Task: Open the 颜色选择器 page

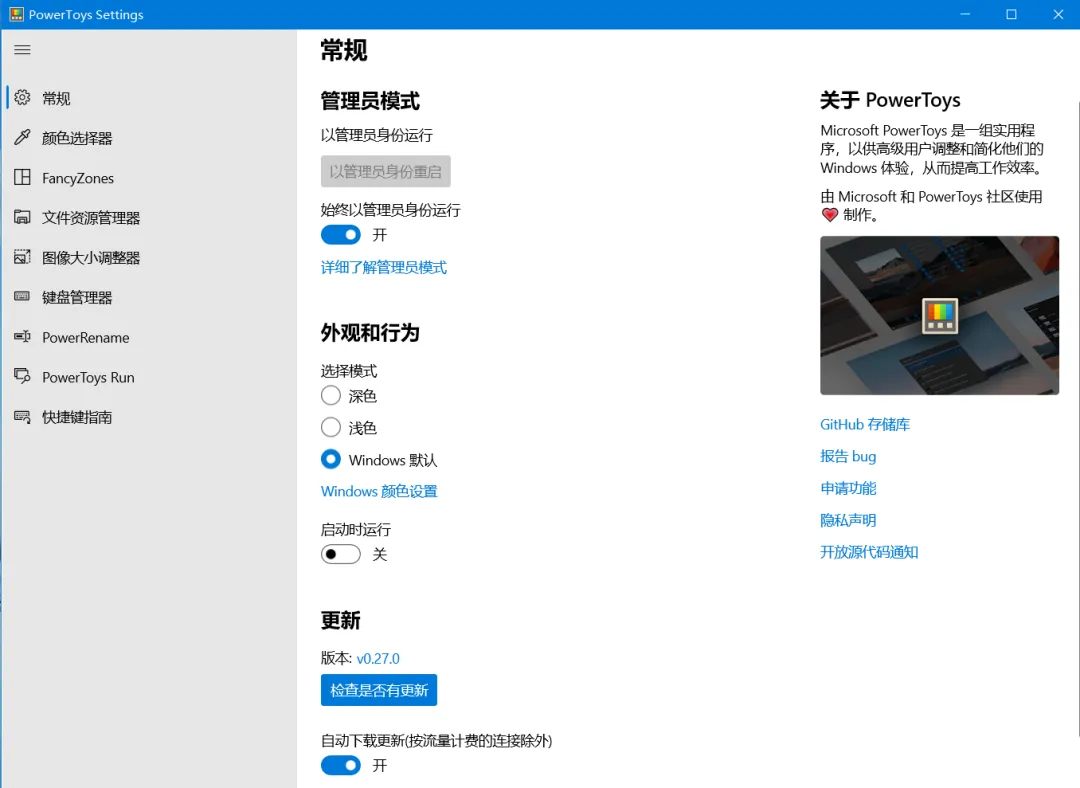Action: tap(77, 138)
